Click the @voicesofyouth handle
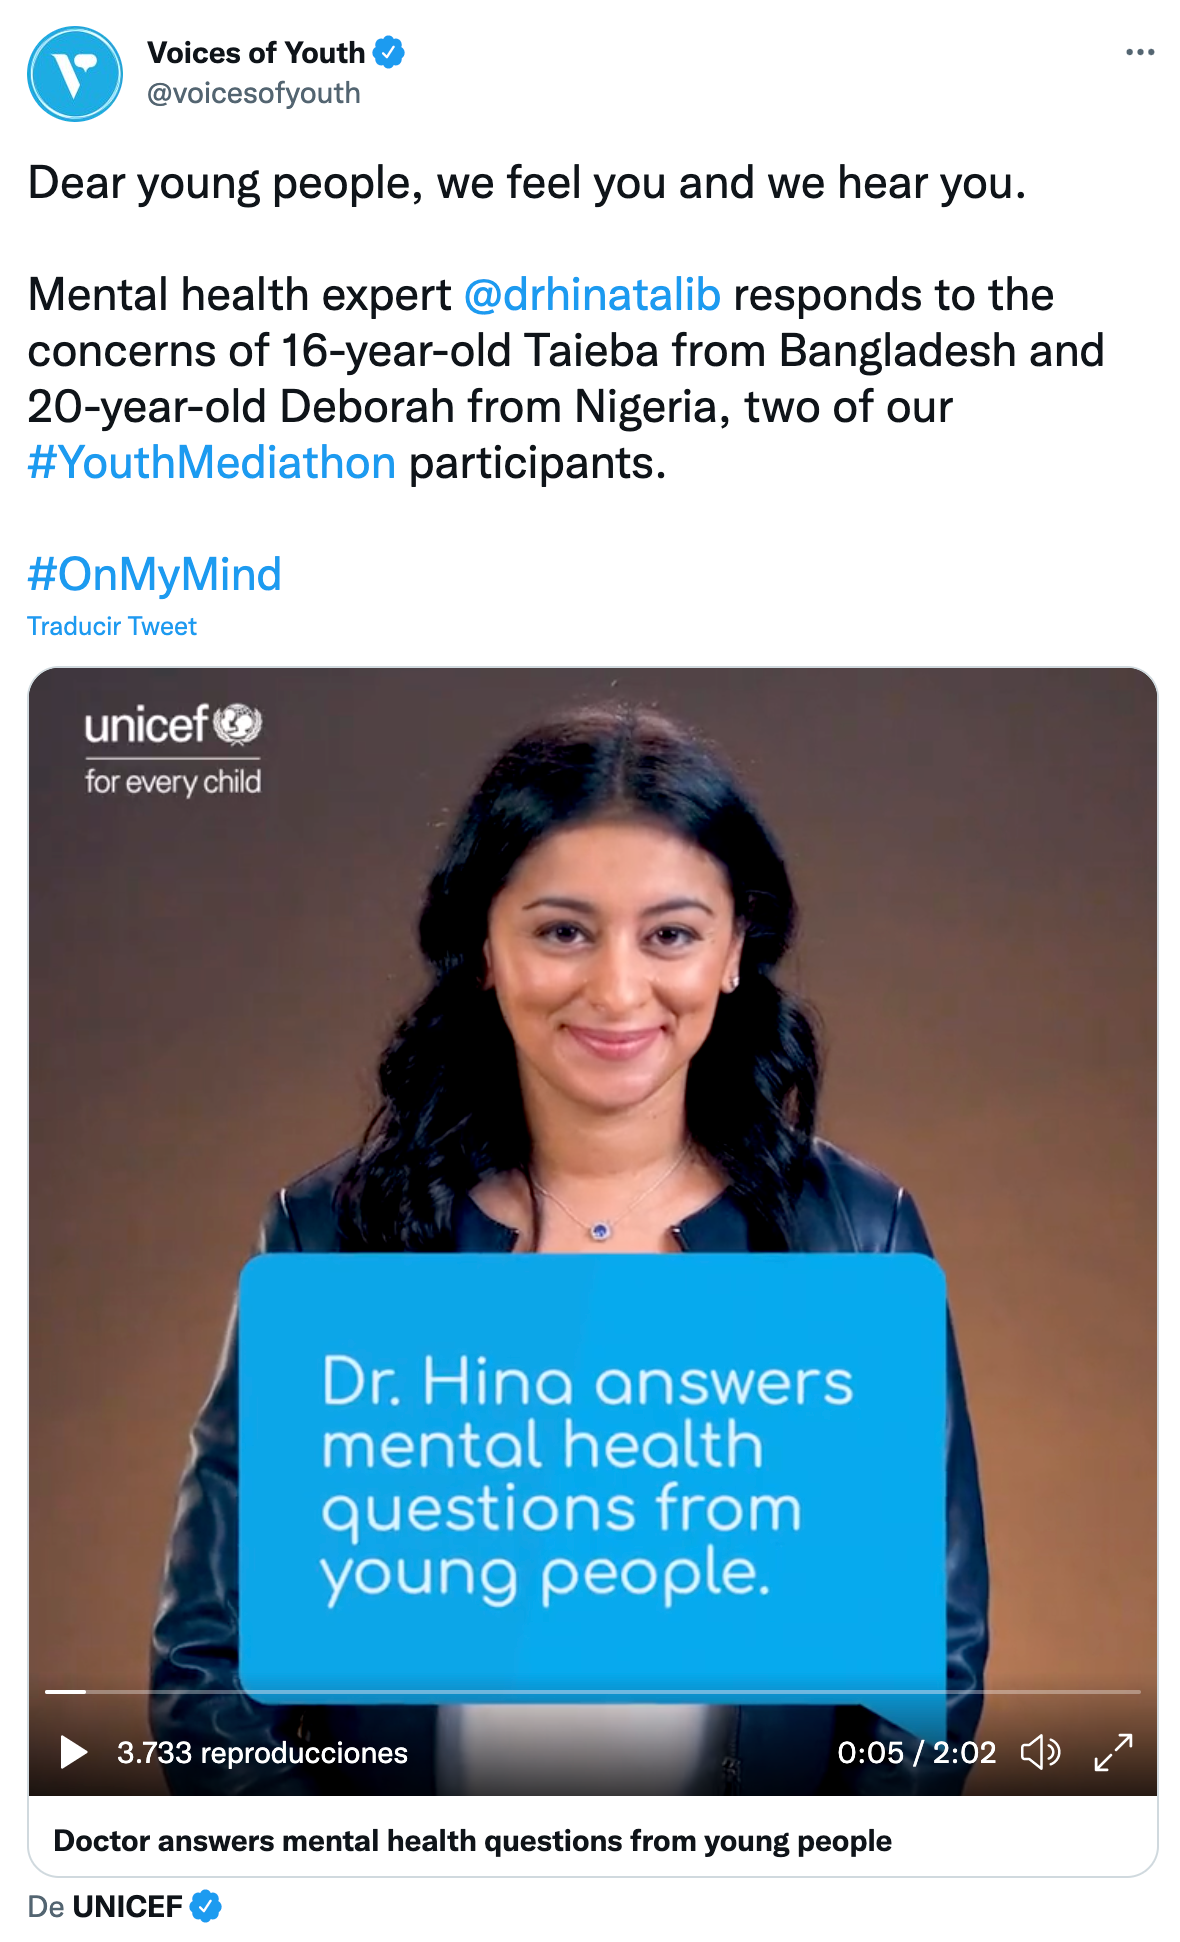 pos(254,93)
